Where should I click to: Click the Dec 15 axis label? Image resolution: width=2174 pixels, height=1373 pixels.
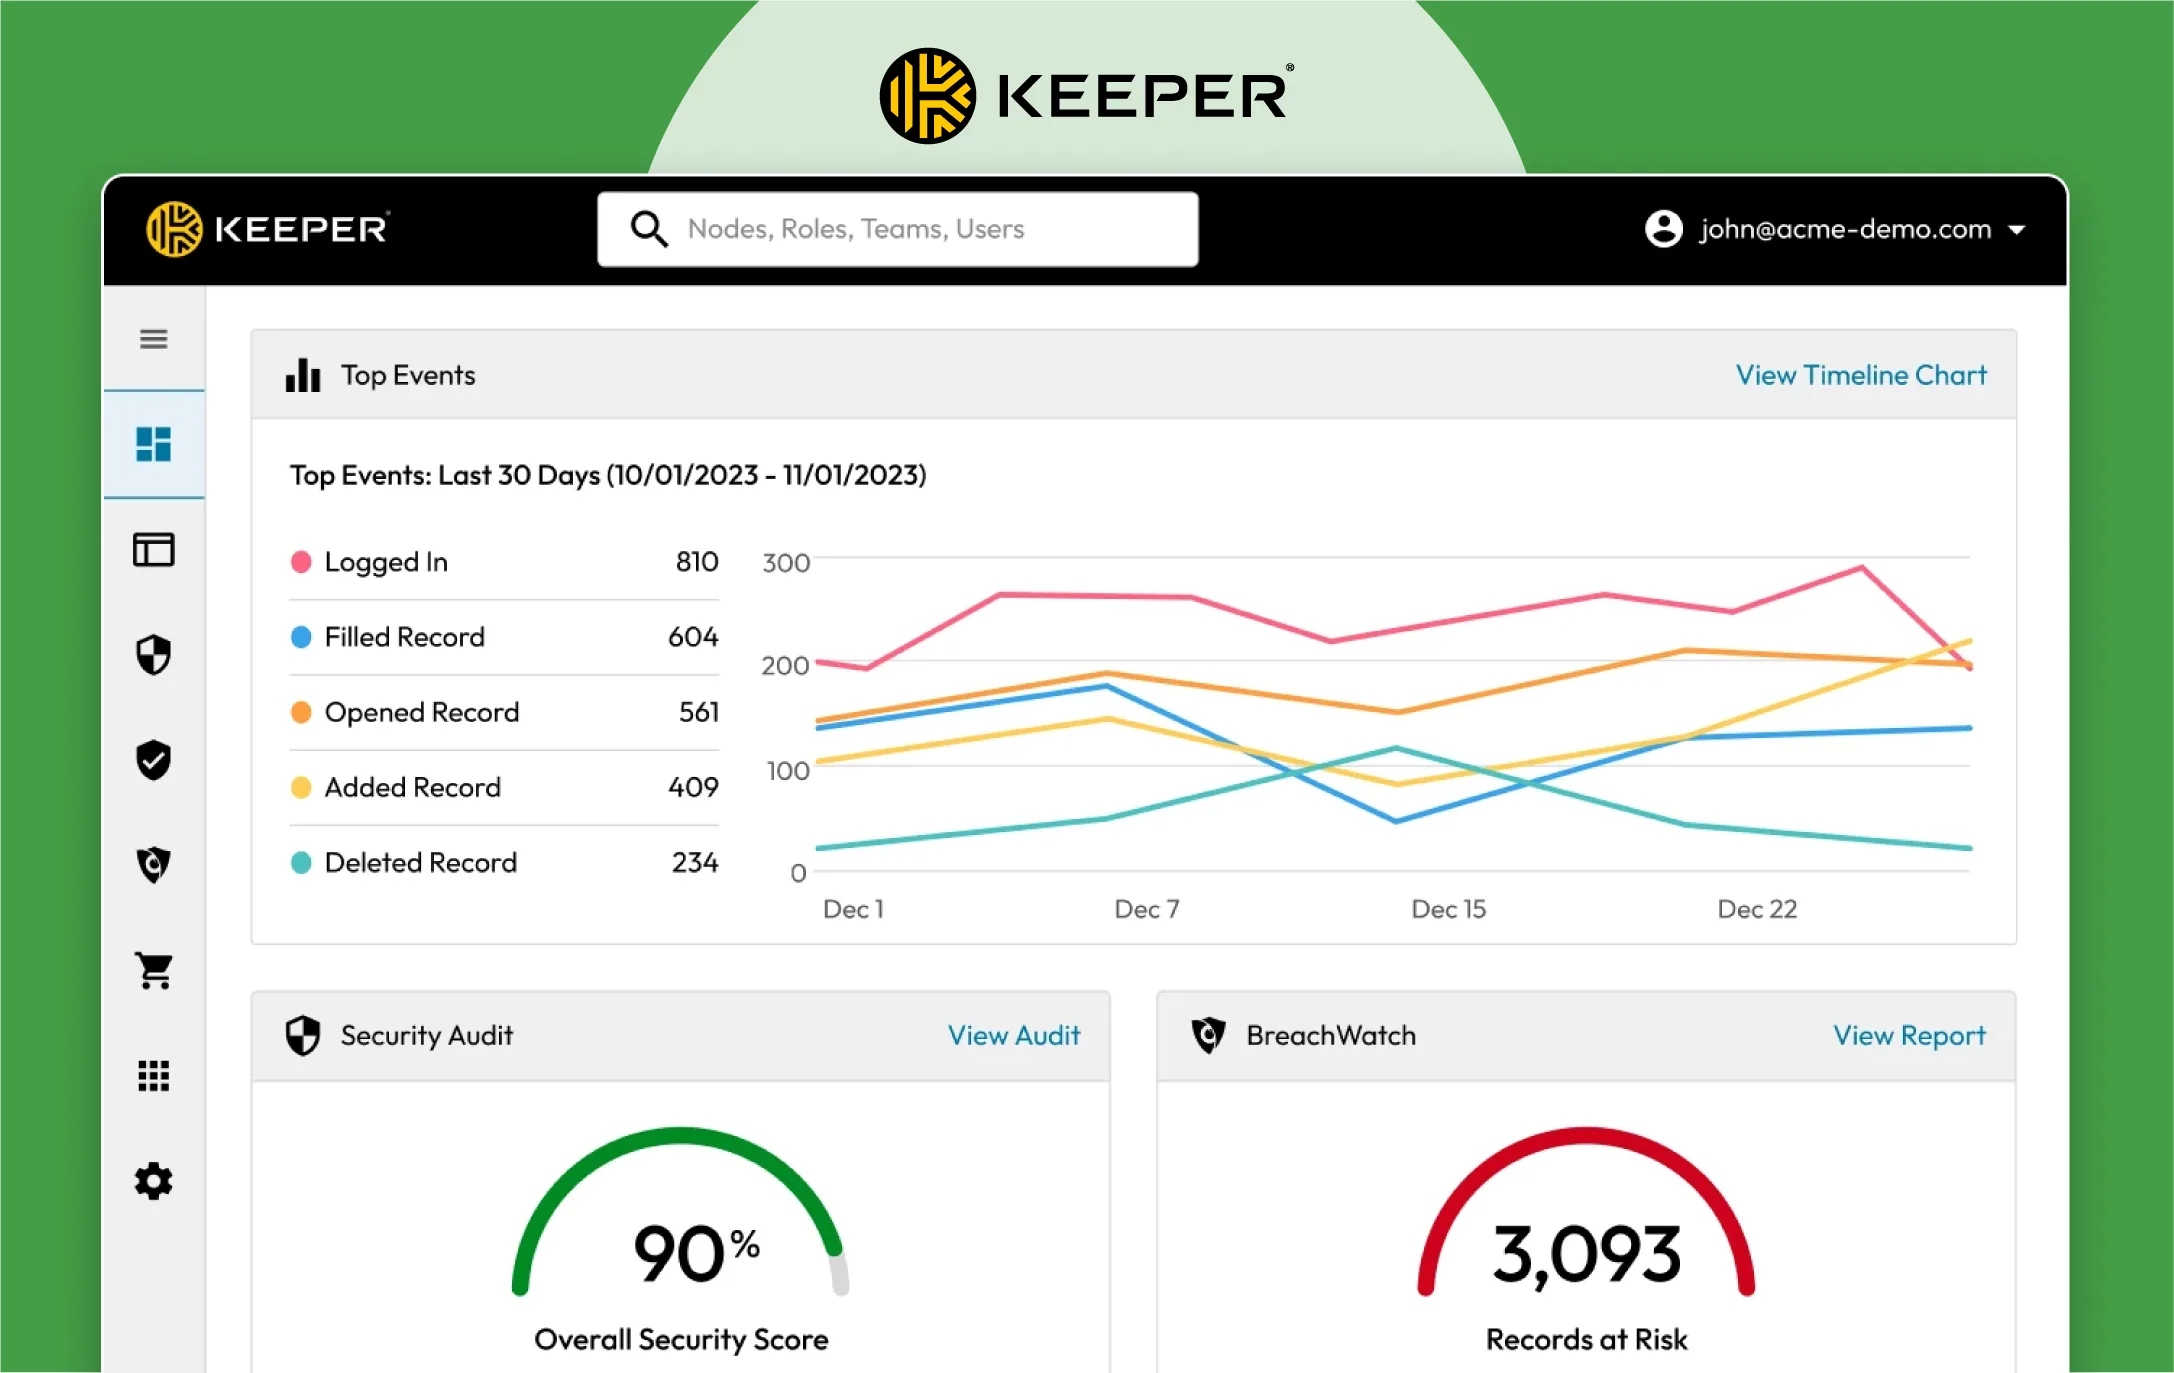(x=1448, y=909)
